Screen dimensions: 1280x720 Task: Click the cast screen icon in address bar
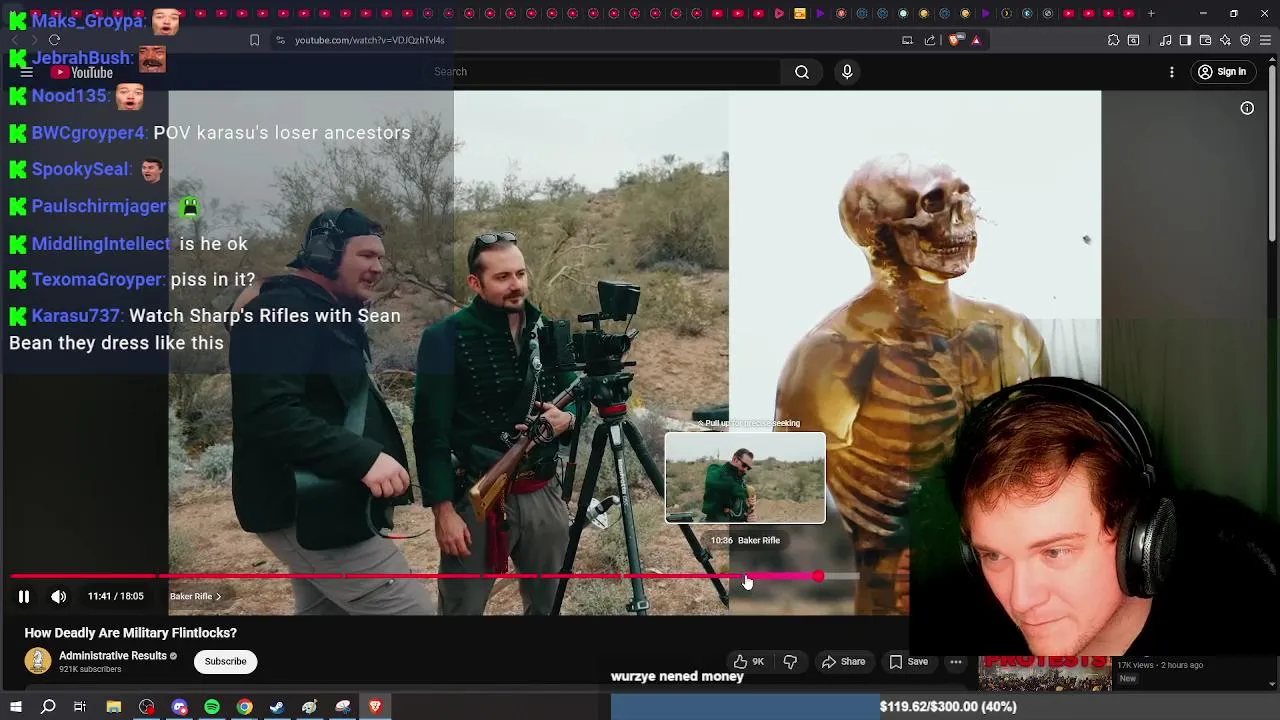[x=907, y=40]
